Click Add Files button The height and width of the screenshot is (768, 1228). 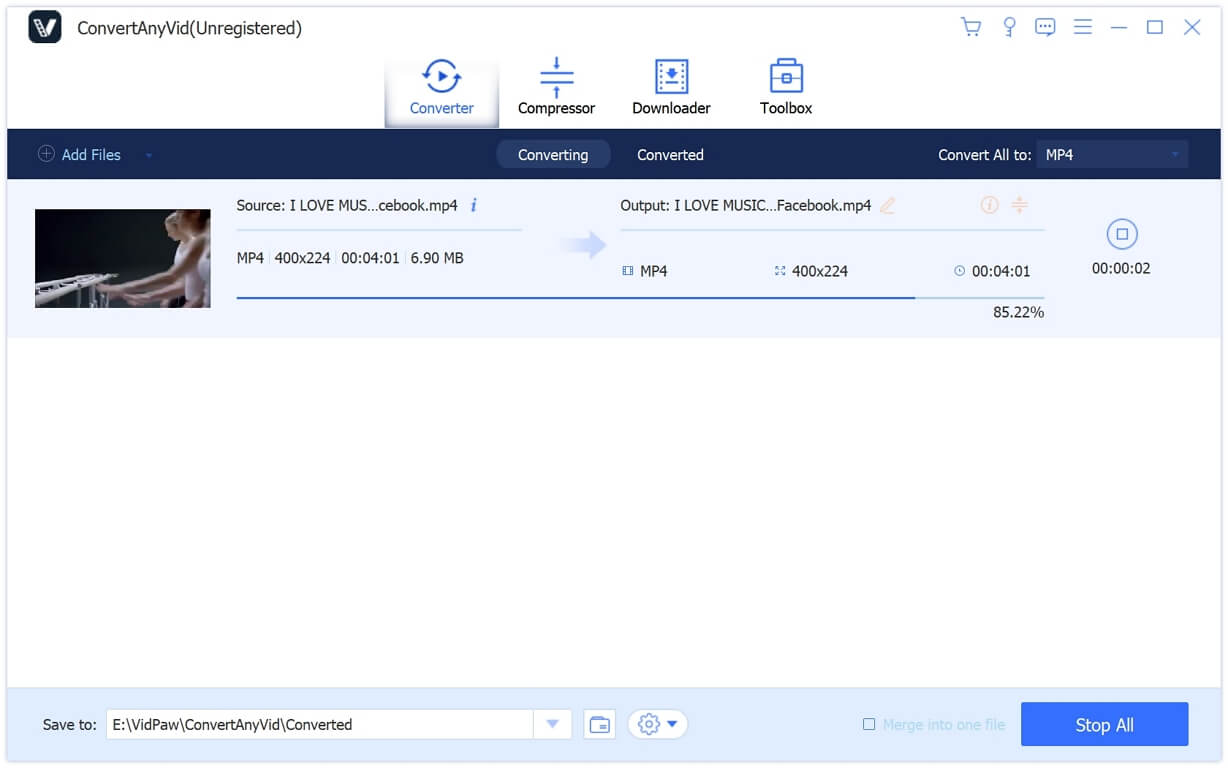pyautogui.click(x=80, y=155)
